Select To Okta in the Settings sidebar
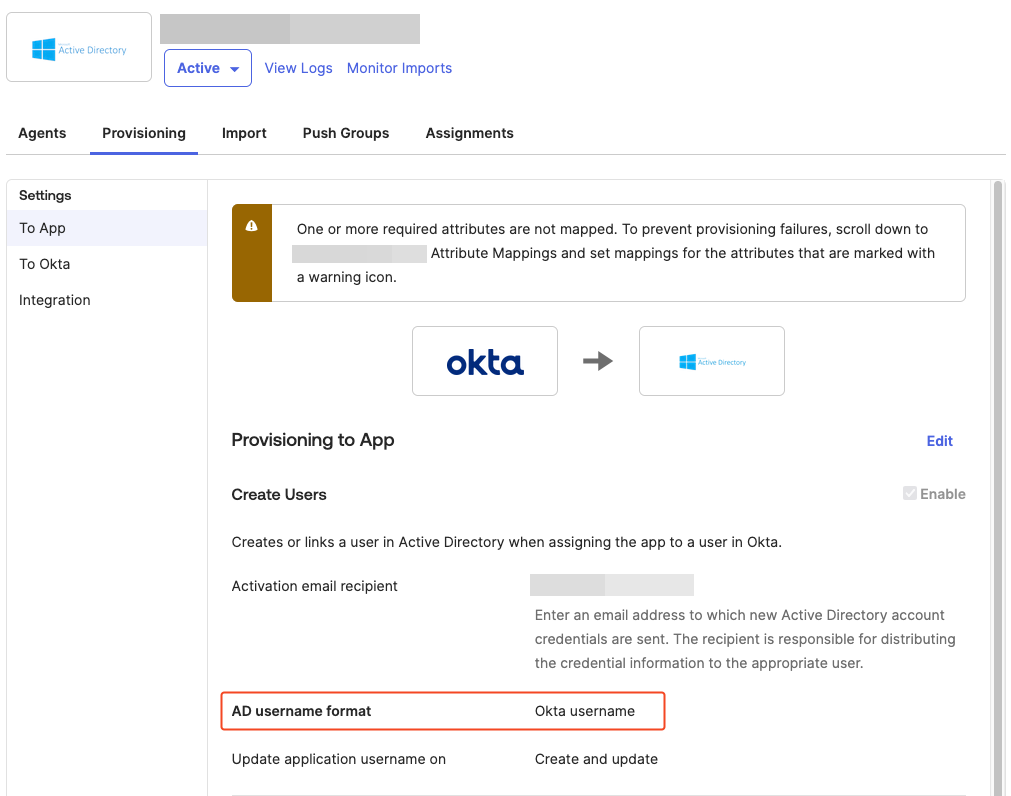This screenshot has width=1011, height=796. coord(46,263)
